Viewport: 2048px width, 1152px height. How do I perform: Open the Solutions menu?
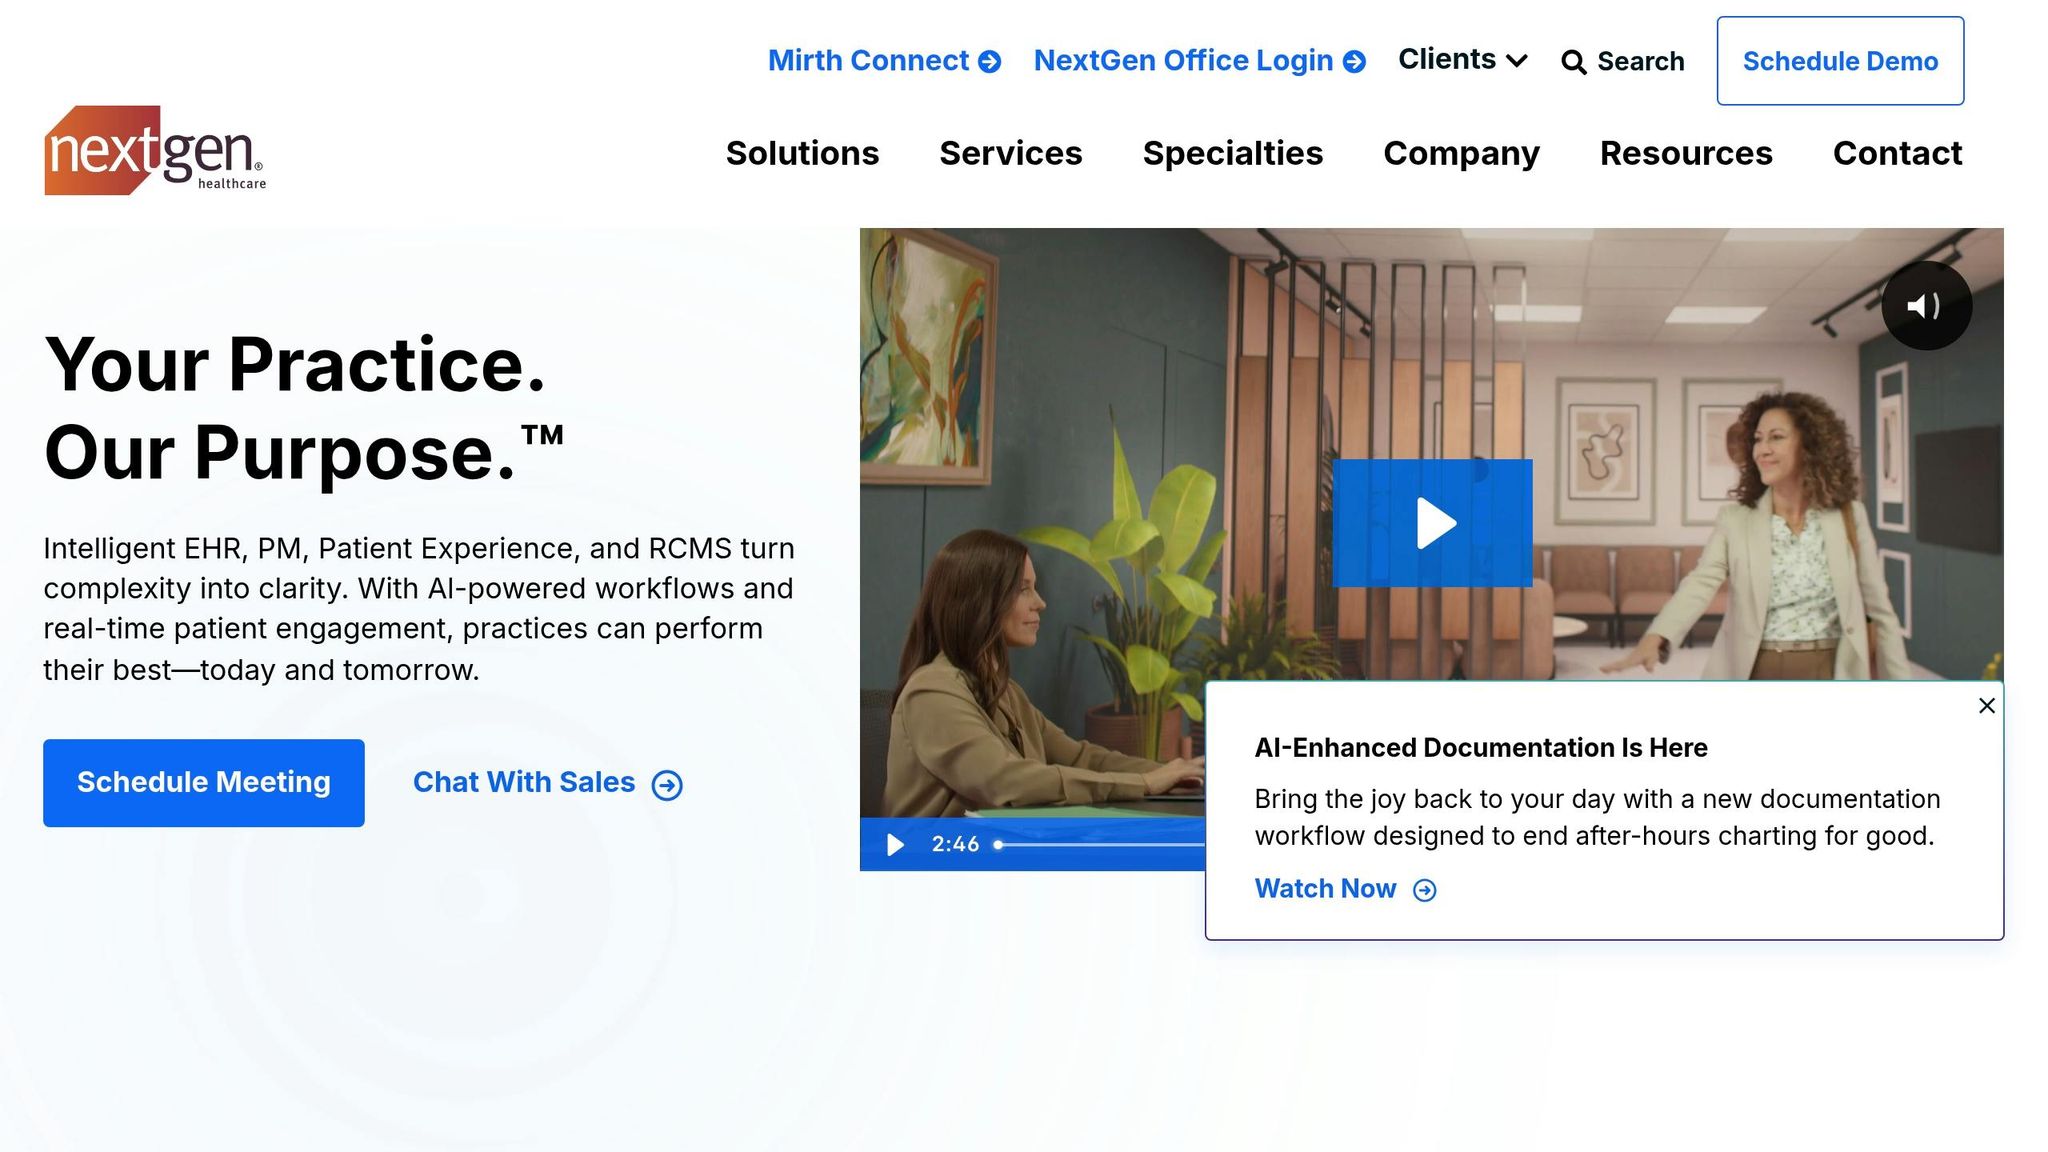click(x=802, y=153)
